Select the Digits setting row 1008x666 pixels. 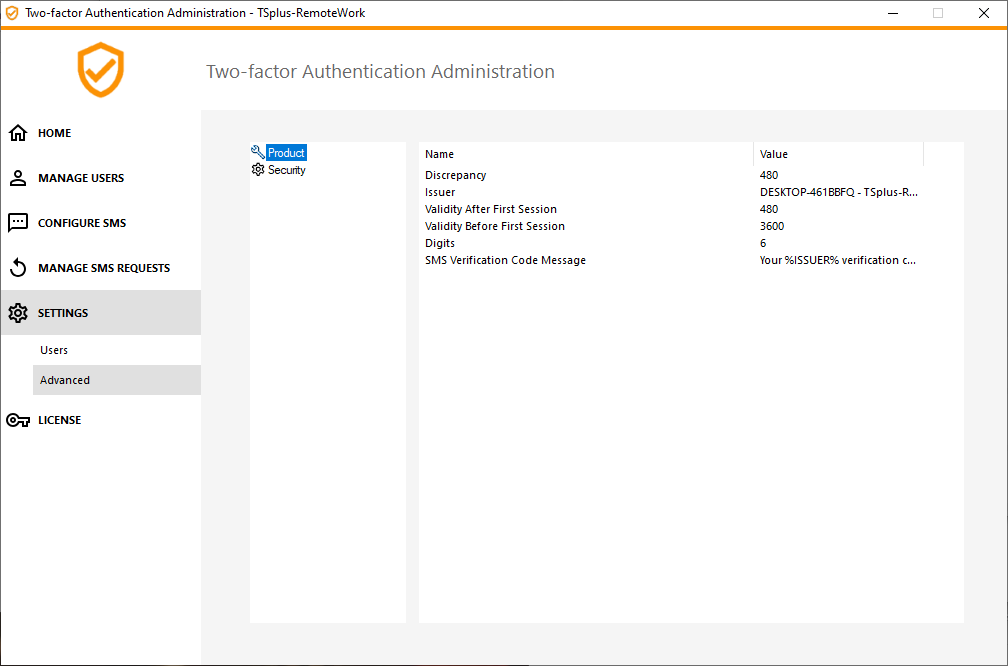(439, 242)
